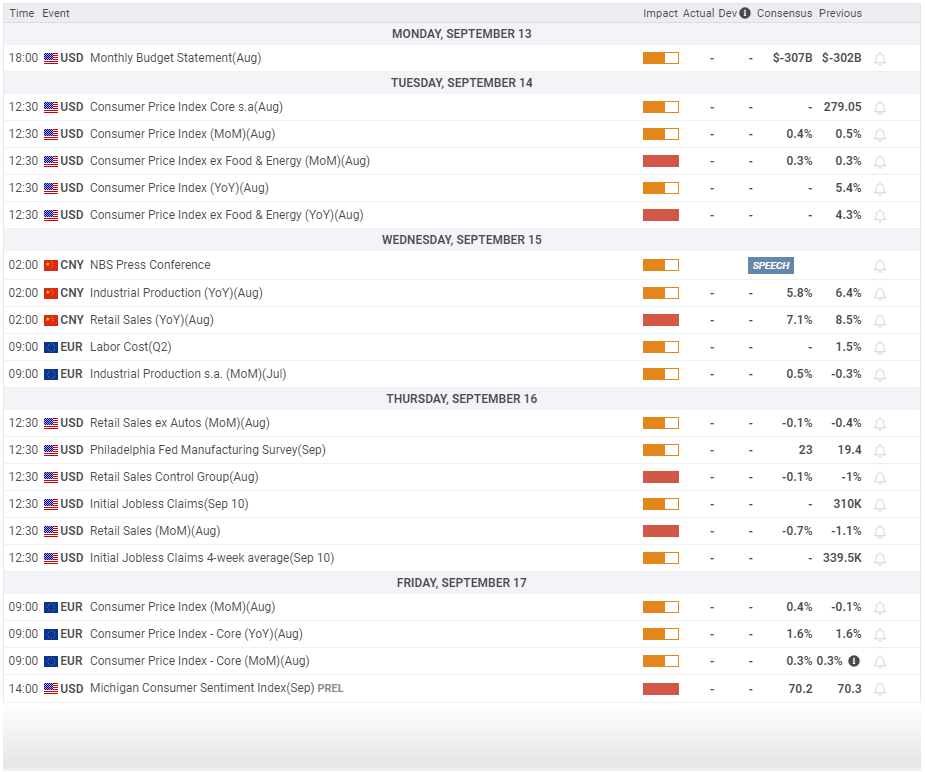The width and height of the screenshot is (925, 772).
Task: Click bell for EUR CPI - Core (YoY)
Action: coord(880,635)
